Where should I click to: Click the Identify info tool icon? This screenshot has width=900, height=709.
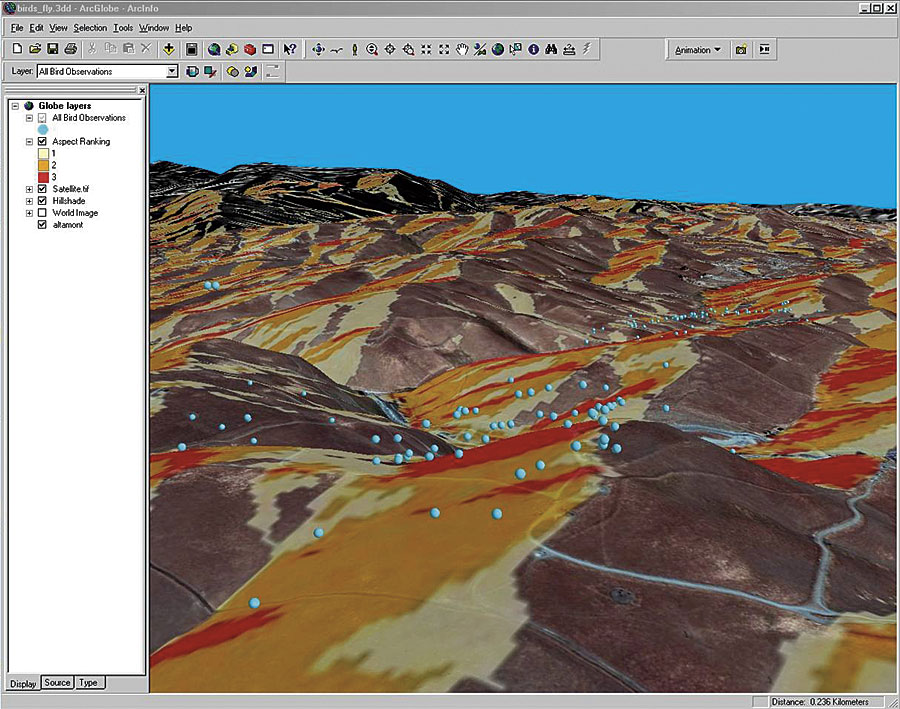click(x=534, y=48)
